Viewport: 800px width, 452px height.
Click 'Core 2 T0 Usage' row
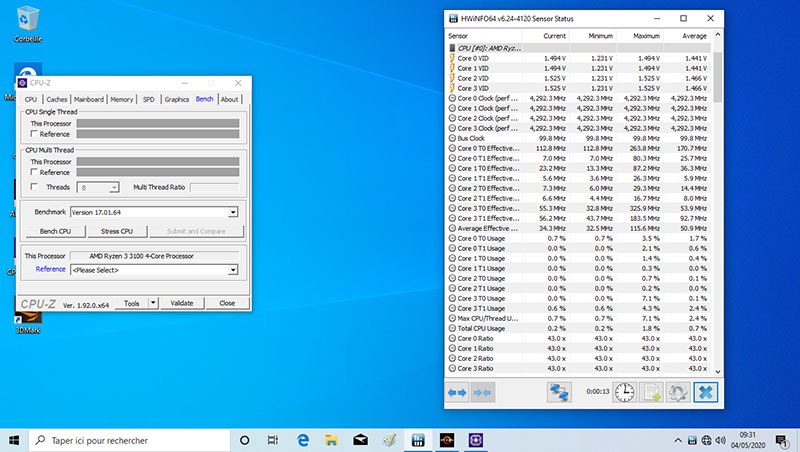pos(579,278)
